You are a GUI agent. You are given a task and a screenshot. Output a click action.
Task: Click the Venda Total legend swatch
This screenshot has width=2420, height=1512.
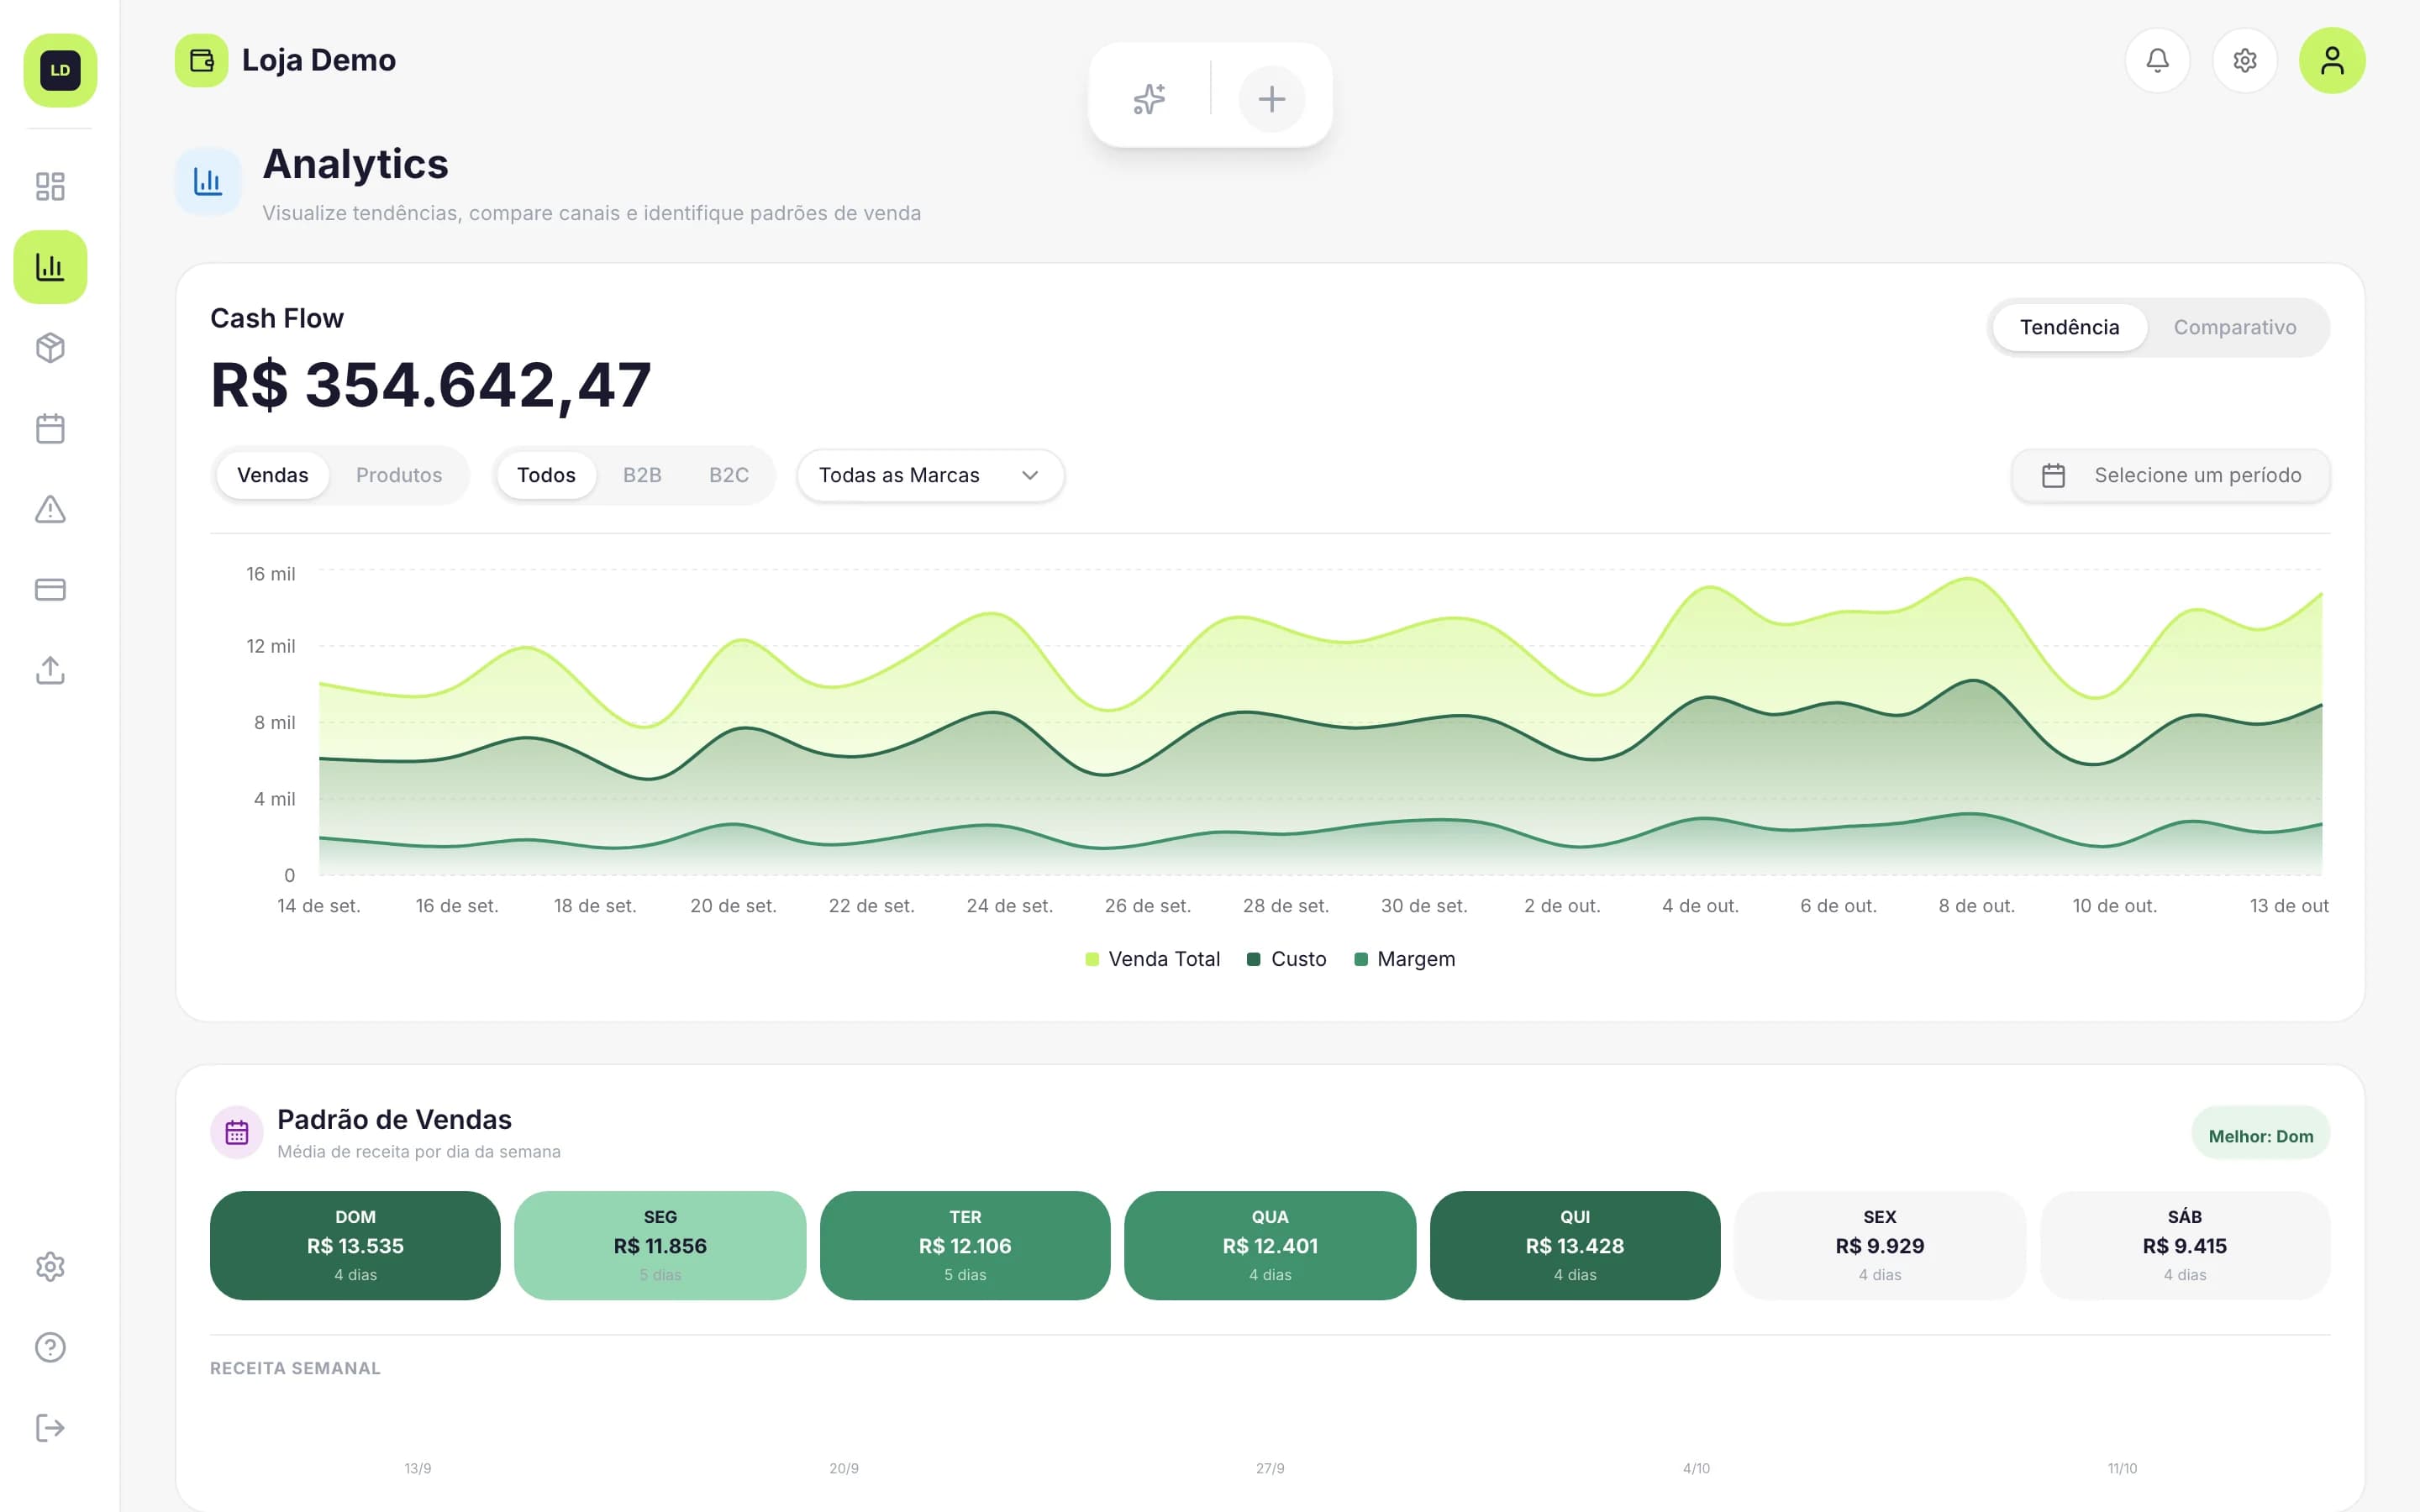pos(1092,959)
